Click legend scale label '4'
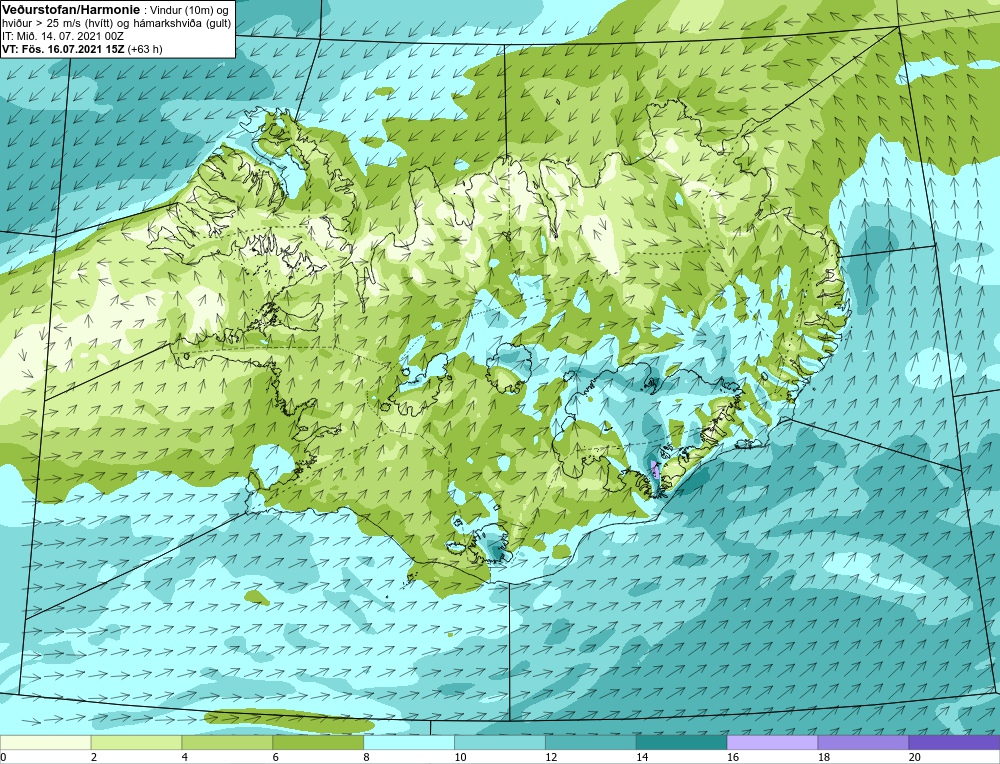This screenshot has width=1000, height=764. pyautogui.click(x=185, y=757)
